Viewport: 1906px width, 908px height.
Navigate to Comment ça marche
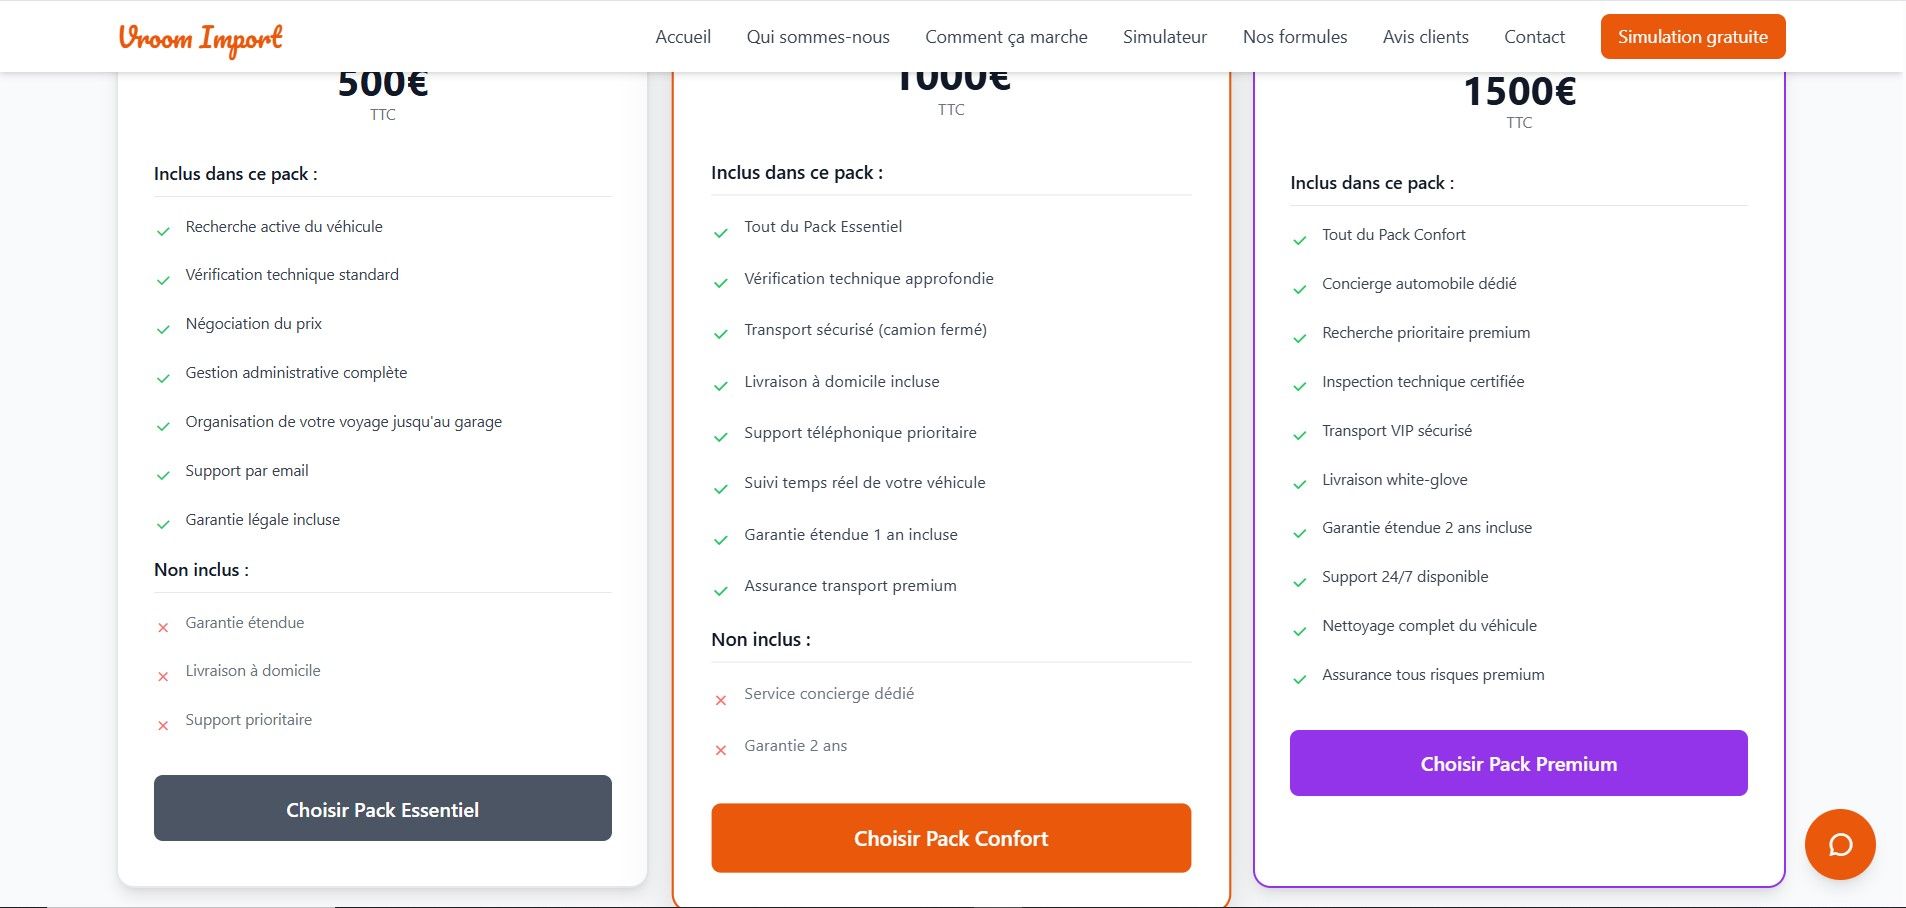(1006, 37)
